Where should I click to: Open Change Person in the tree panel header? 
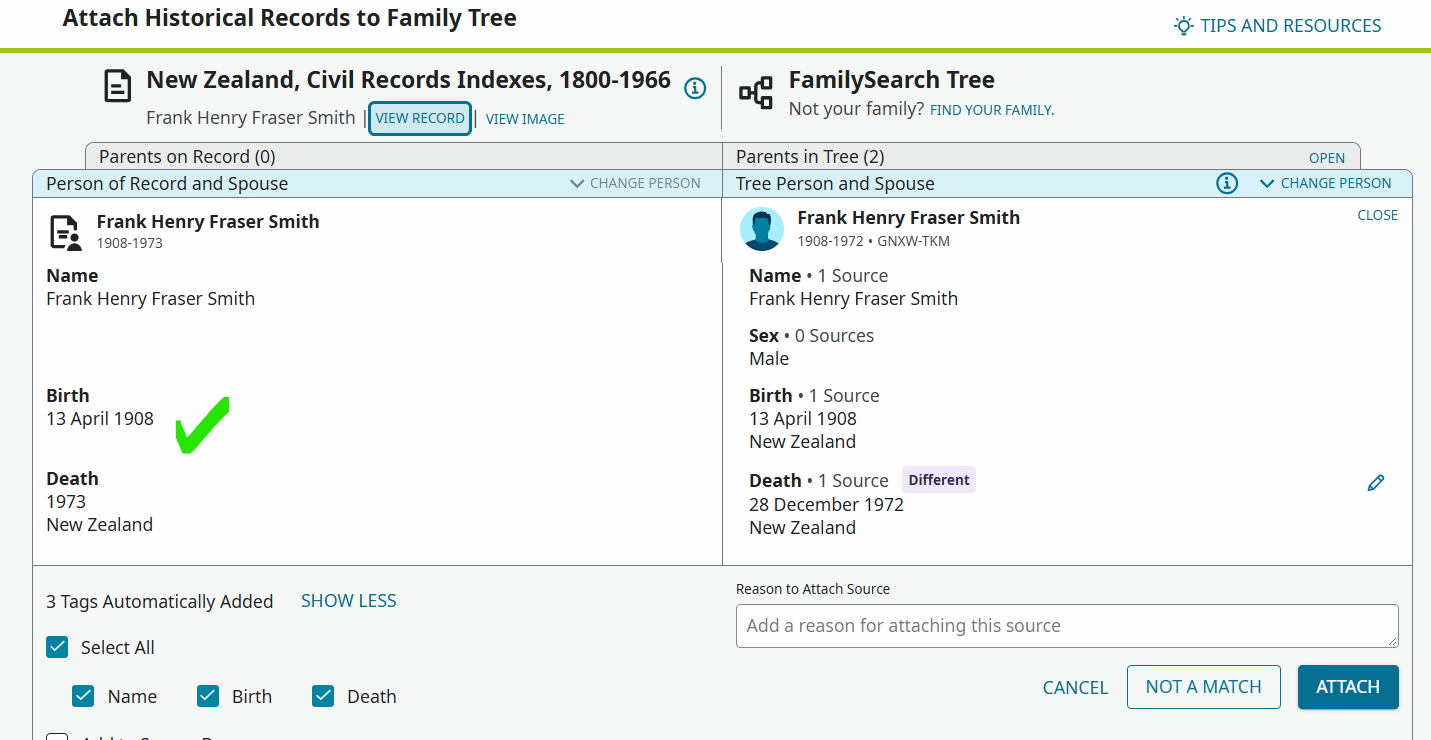[1325, 183]
